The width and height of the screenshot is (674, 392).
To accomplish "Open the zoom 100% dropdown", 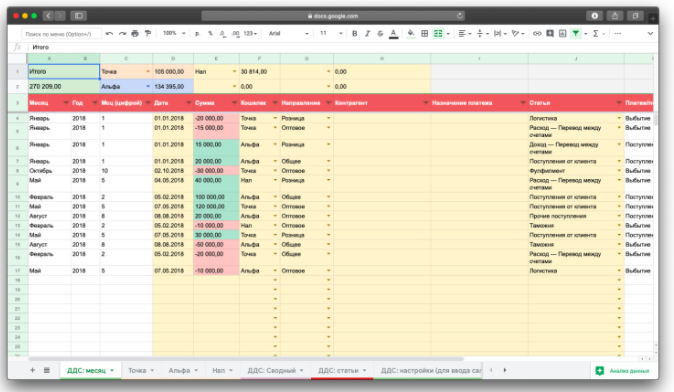I will coord(174,34).
